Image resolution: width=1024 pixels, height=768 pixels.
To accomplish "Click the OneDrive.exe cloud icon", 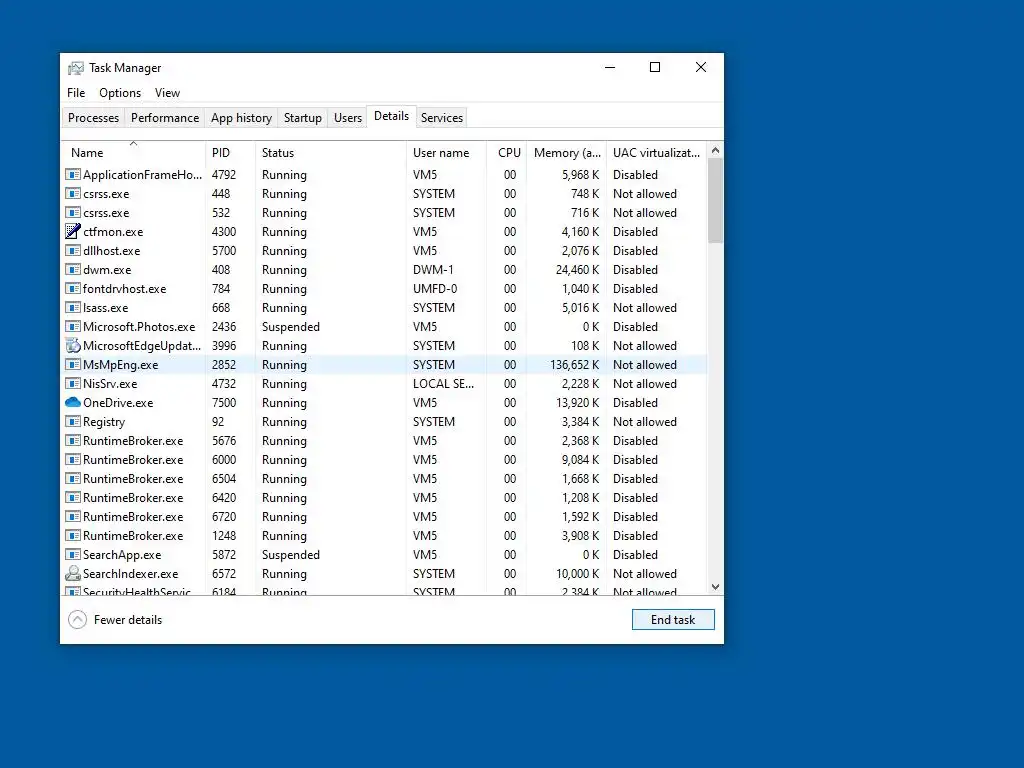I will [x=73, y=403].
